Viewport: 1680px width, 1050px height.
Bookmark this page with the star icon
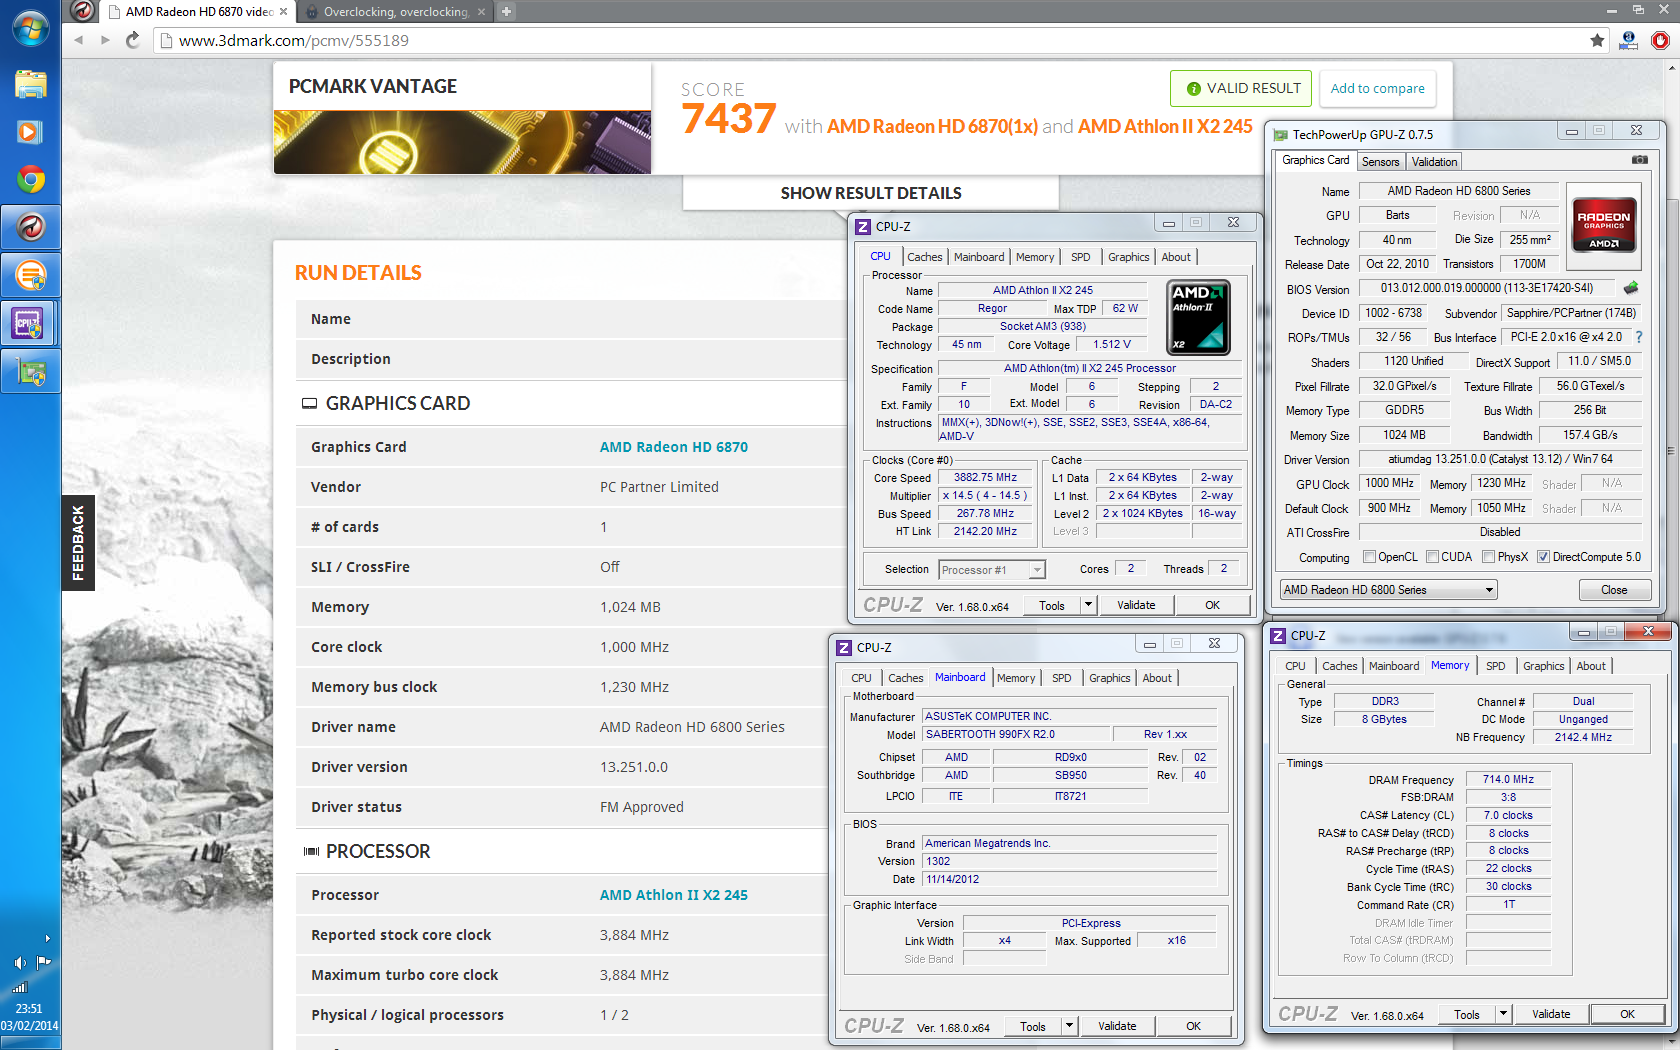tap(1597, 40)
